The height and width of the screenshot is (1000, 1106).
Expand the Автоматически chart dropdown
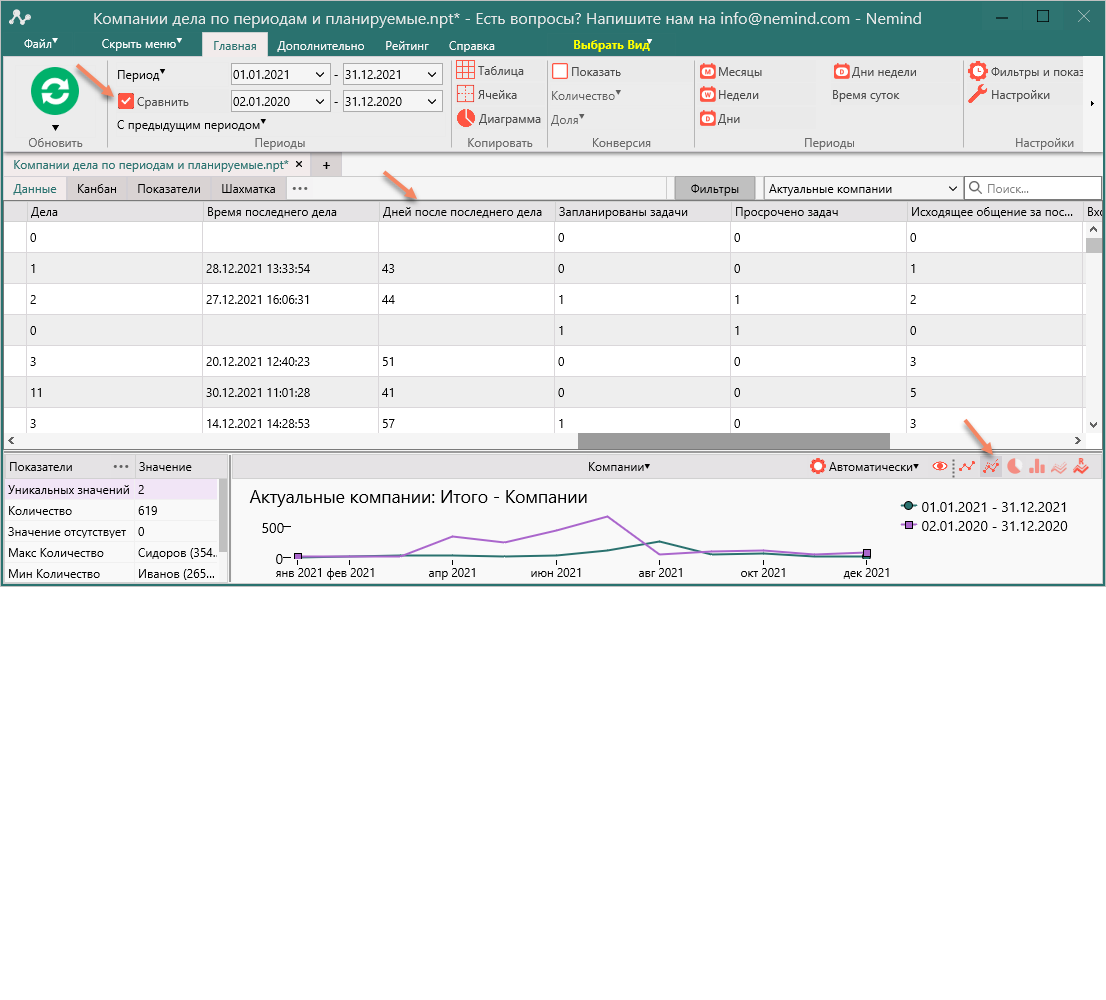(865, 467)
